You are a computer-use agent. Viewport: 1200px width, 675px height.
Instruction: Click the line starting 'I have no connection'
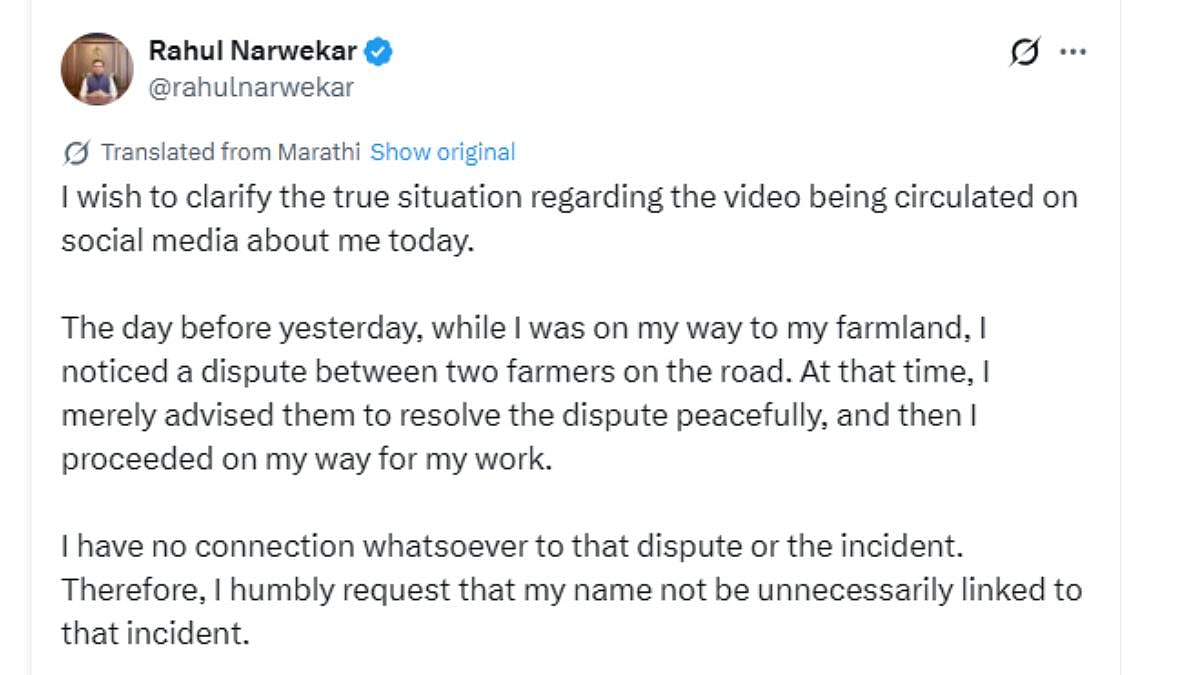click(x=517, y=547)
